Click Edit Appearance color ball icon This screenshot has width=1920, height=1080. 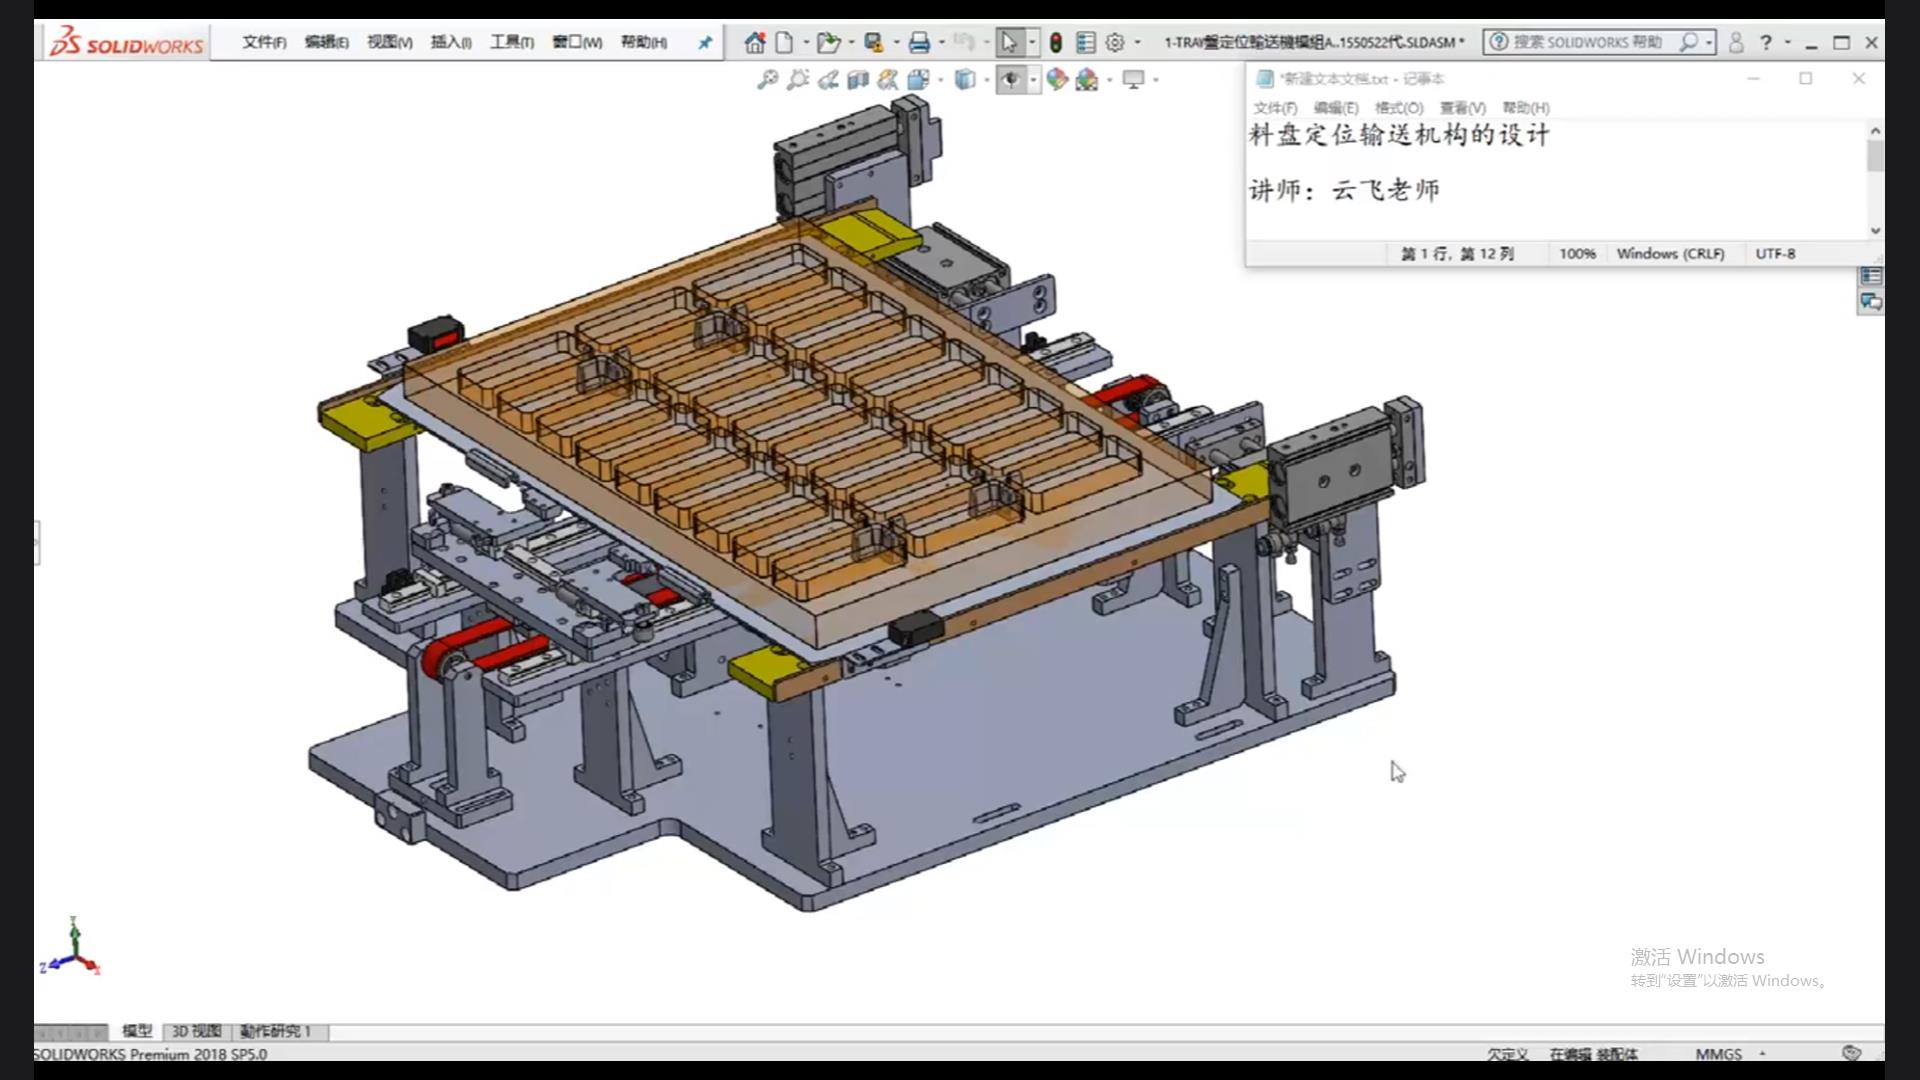[x=1057, y=79]
